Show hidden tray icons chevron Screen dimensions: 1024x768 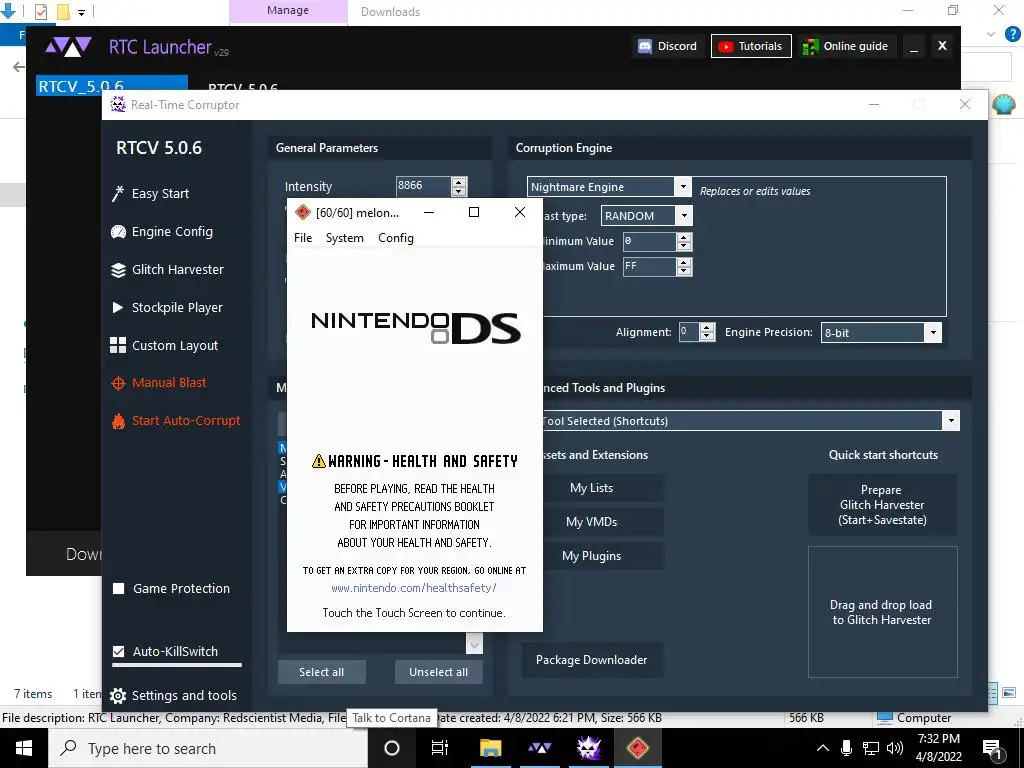823,748
